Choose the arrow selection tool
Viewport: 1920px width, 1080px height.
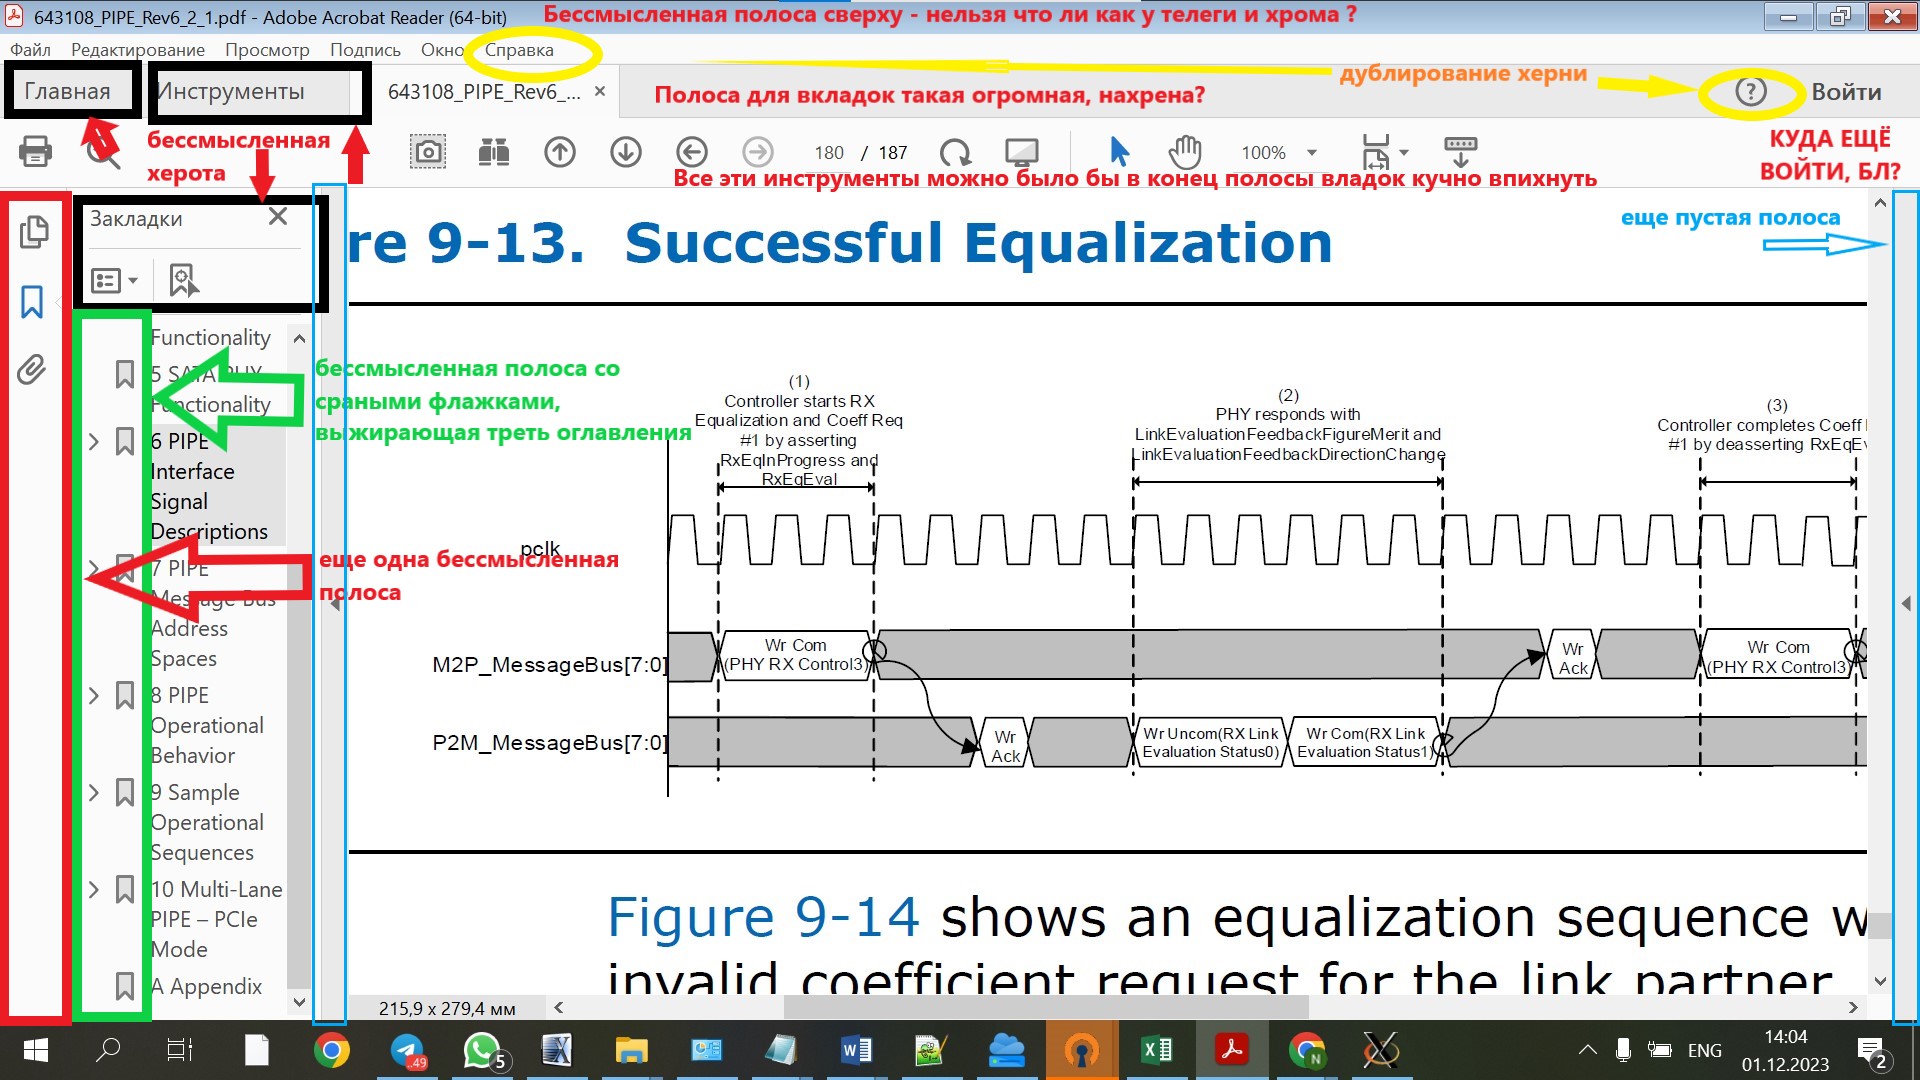coord(1119,152)
